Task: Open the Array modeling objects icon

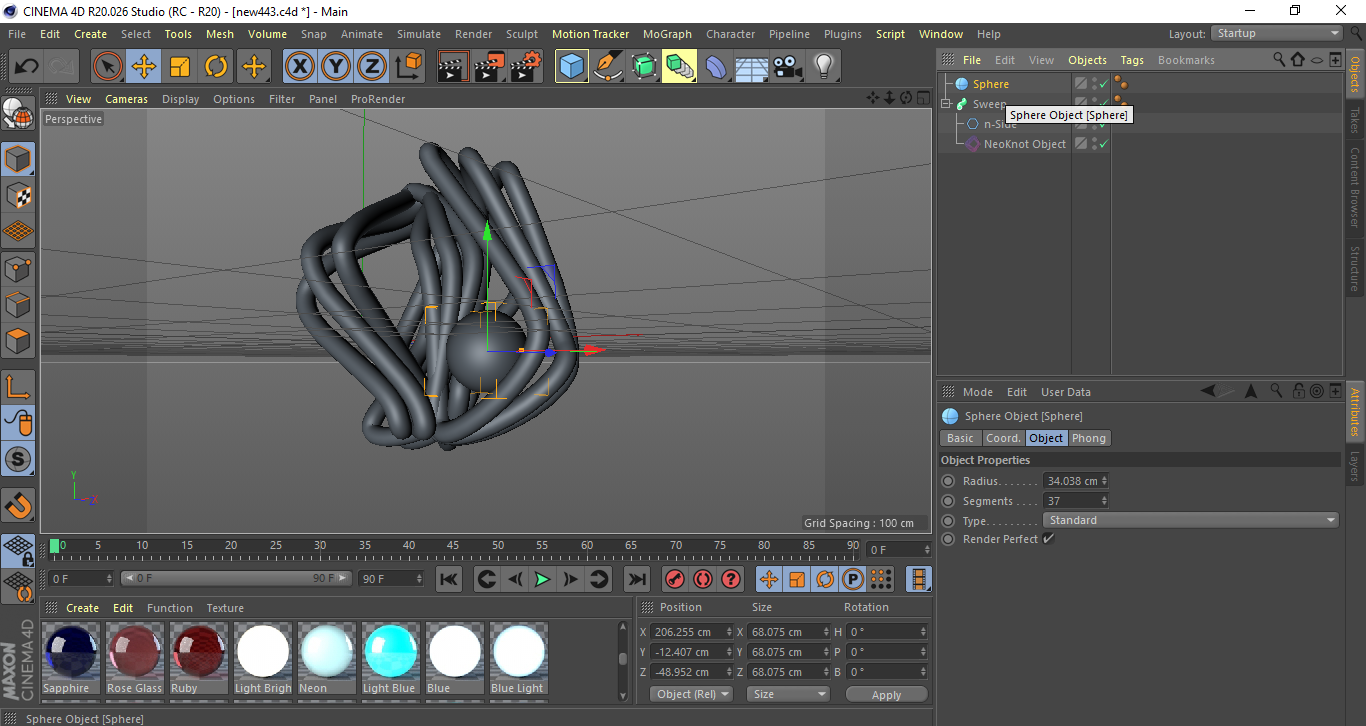Action: pyautogui.click(x=679, y=67)
